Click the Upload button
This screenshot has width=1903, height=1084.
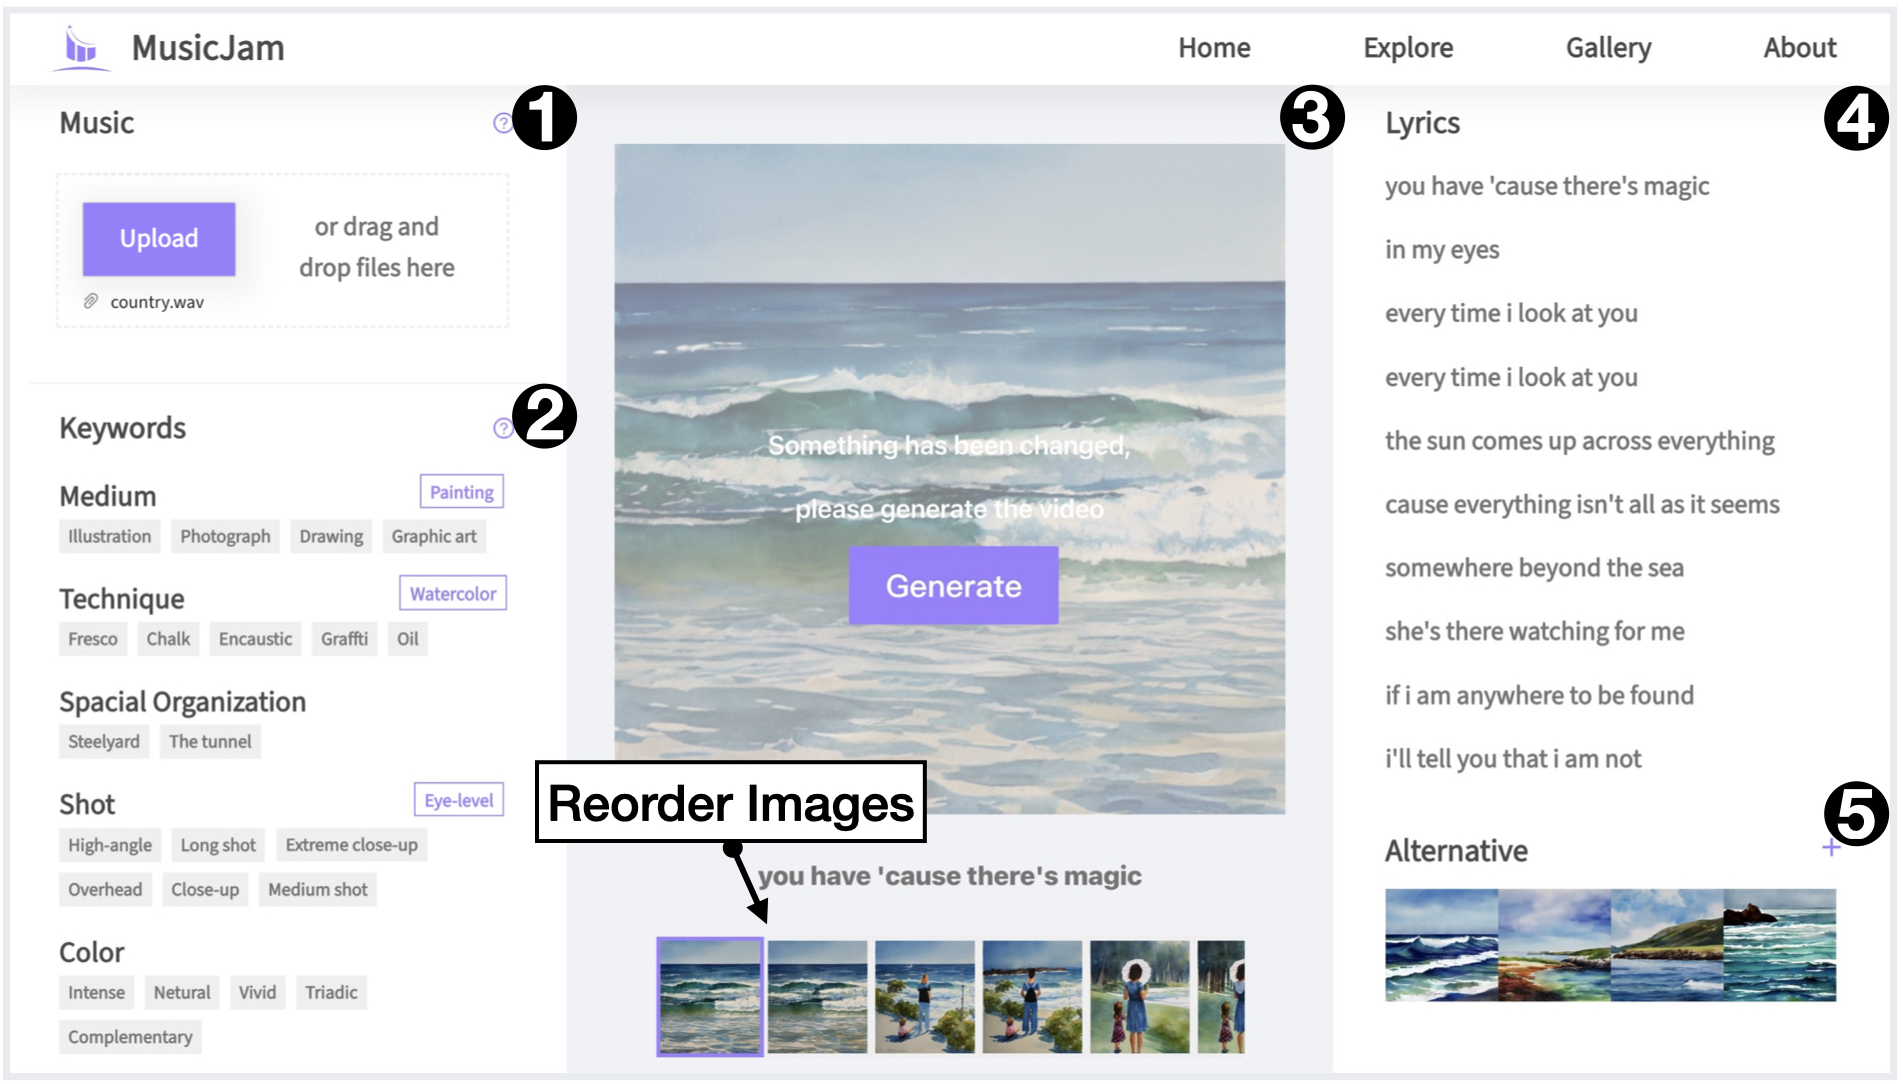pyautogui.click(x=159, y=239)
